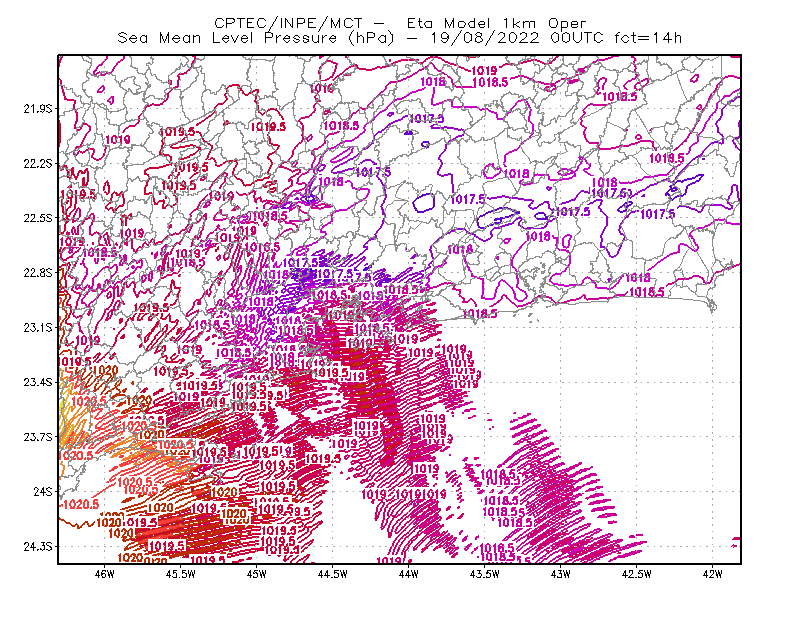Click longitude axis label "46W"
This screenshot has width=800, height=618.
tap(105, 574)
